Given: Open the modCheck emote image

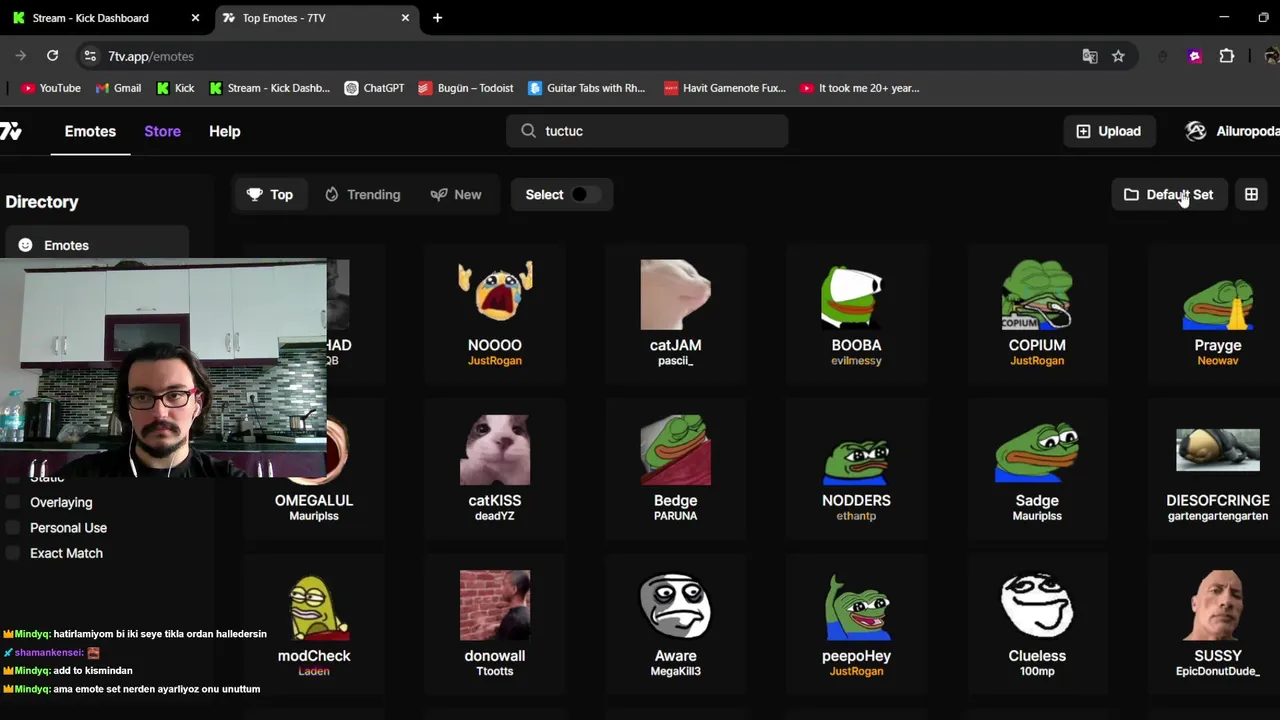Looking at the screenshot, I should pyautogui.click(x=314, y=605).
